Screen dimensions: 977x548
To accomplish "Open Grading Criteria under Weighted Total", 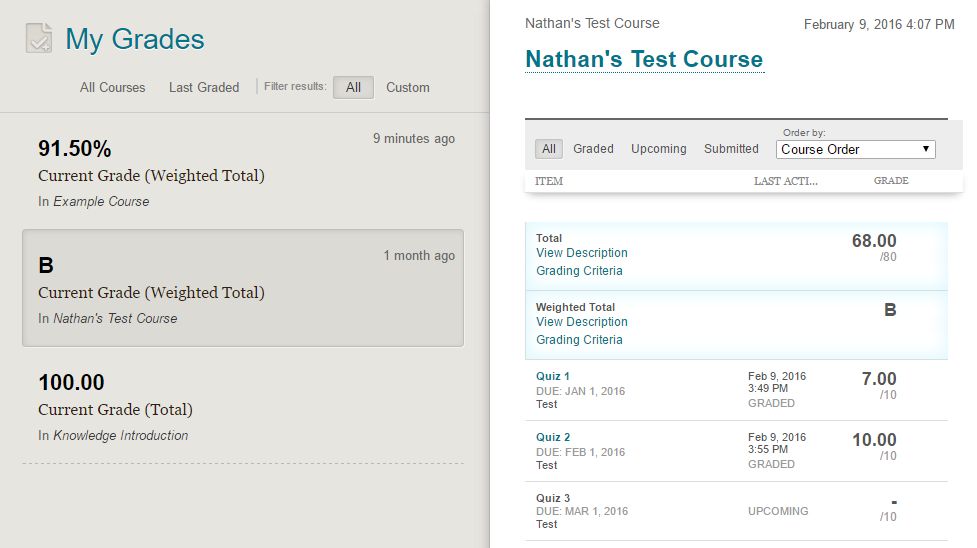I will click(579, 340).
